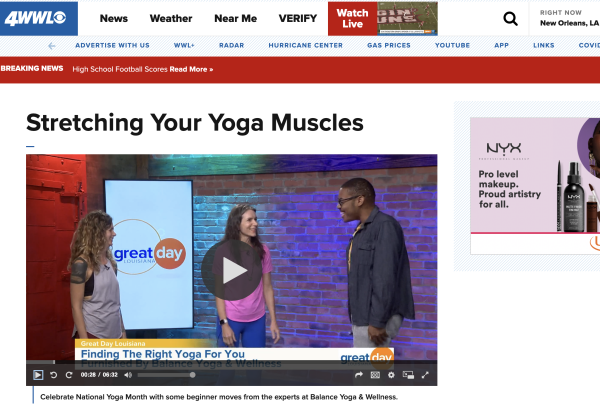Open the Radar link
Image resolution: width=600 pixels, height=409 pixels.
232,45
